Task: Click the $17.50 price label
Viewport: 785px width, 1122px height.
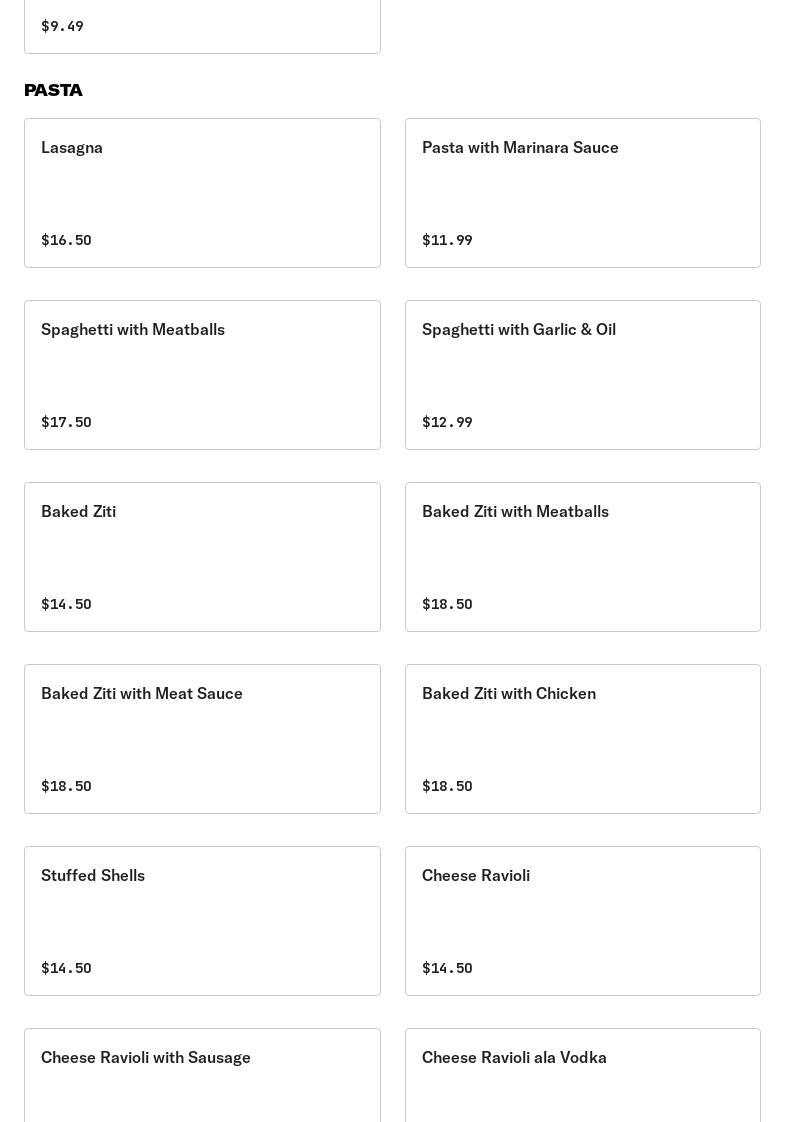Action: (66, 422)
